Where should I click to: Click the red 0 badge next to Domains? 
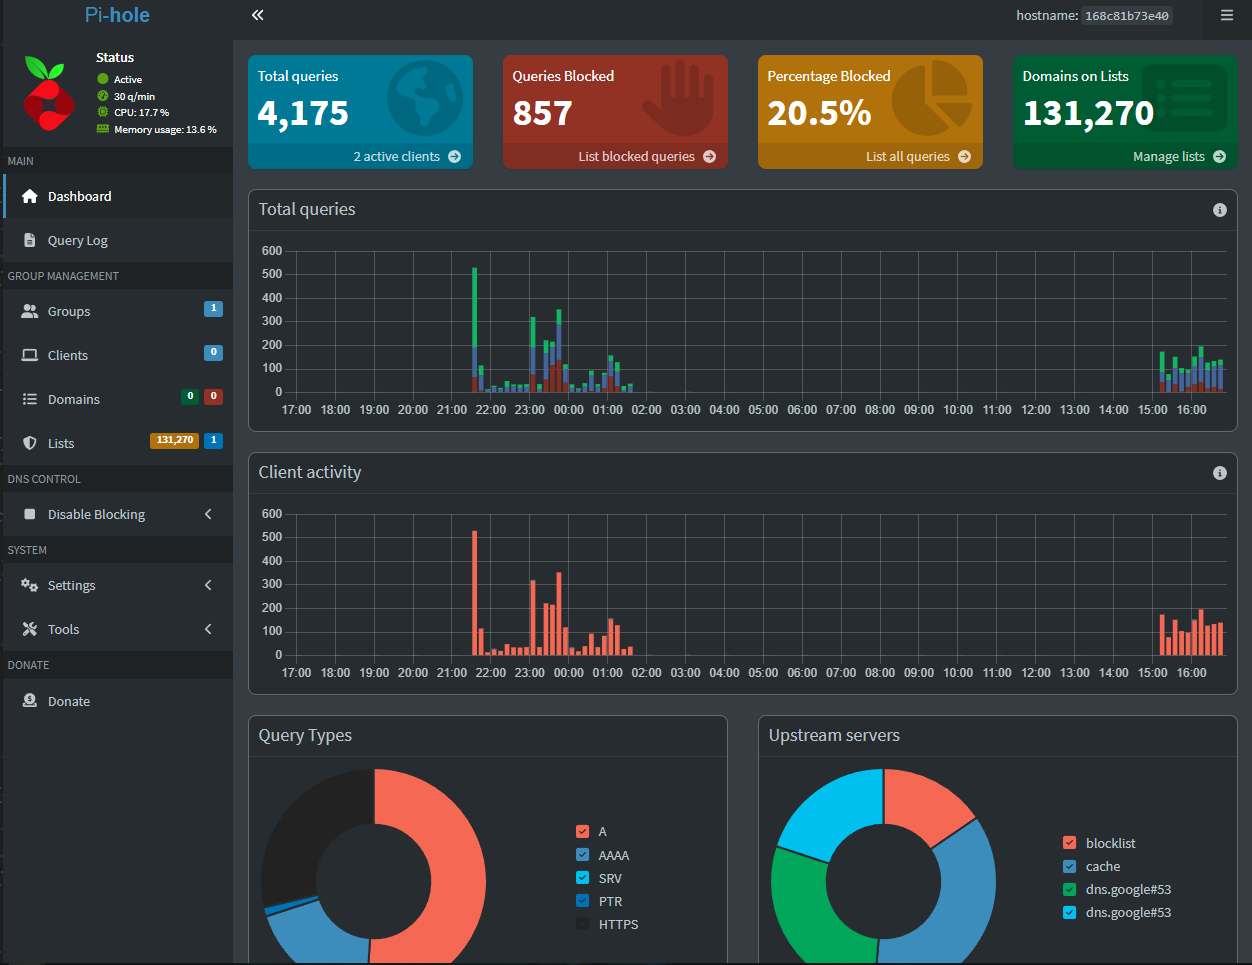pyautogui.click(x=213, y=396)
